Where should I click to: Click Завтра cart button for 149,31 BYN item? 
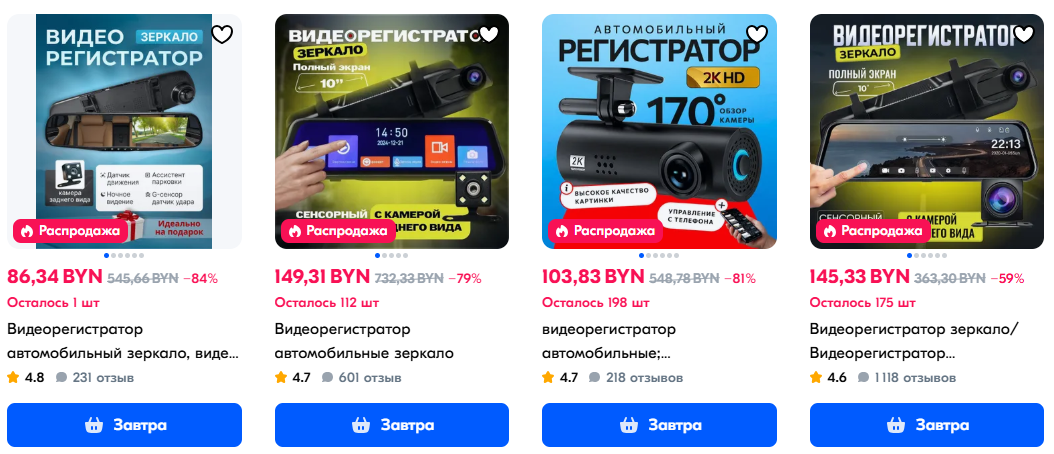coord(392,425)
